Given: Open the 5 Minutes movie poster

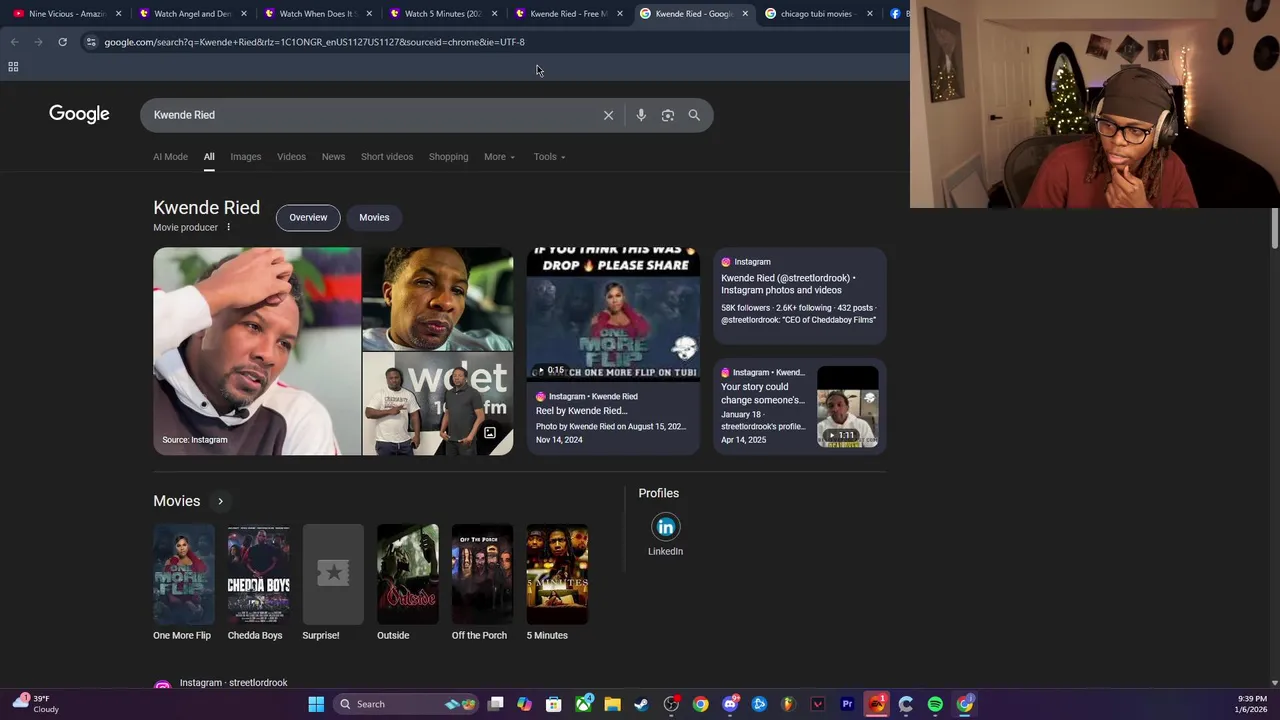Looking at the screenshot, I should click(557, 574).
